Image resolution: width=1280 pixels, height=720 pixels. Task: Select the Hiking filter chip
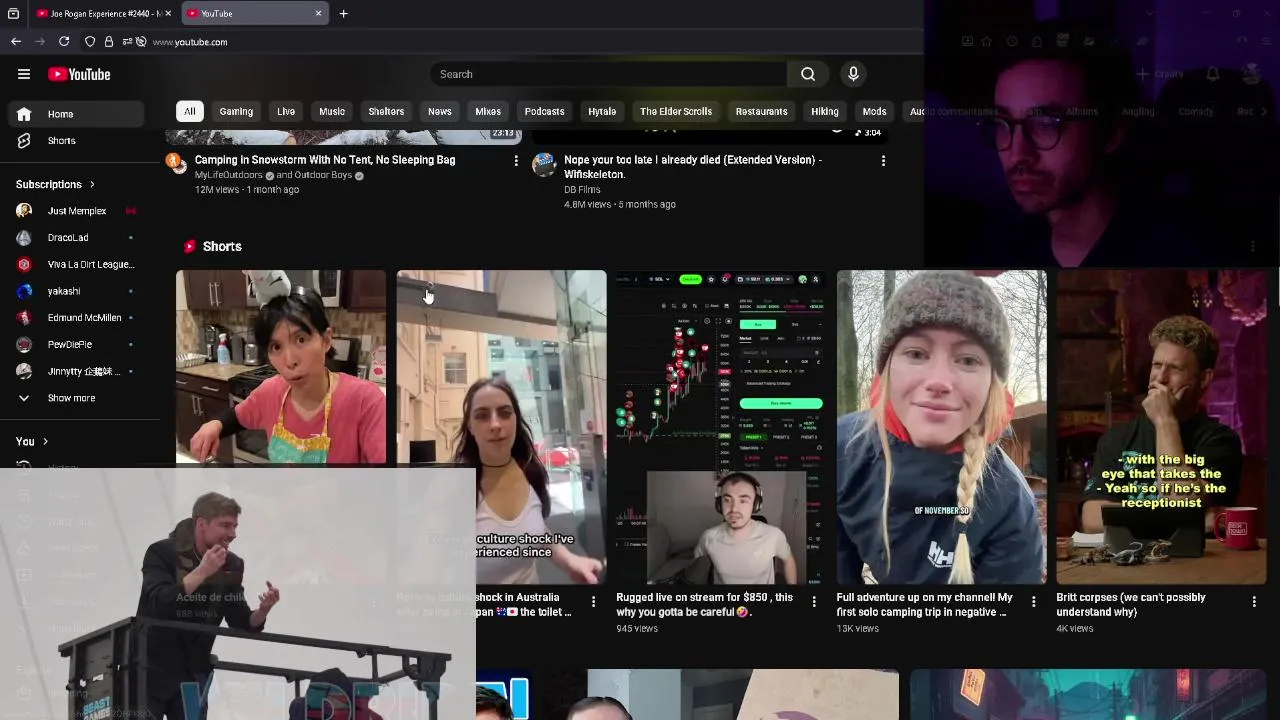click(825, 111)
